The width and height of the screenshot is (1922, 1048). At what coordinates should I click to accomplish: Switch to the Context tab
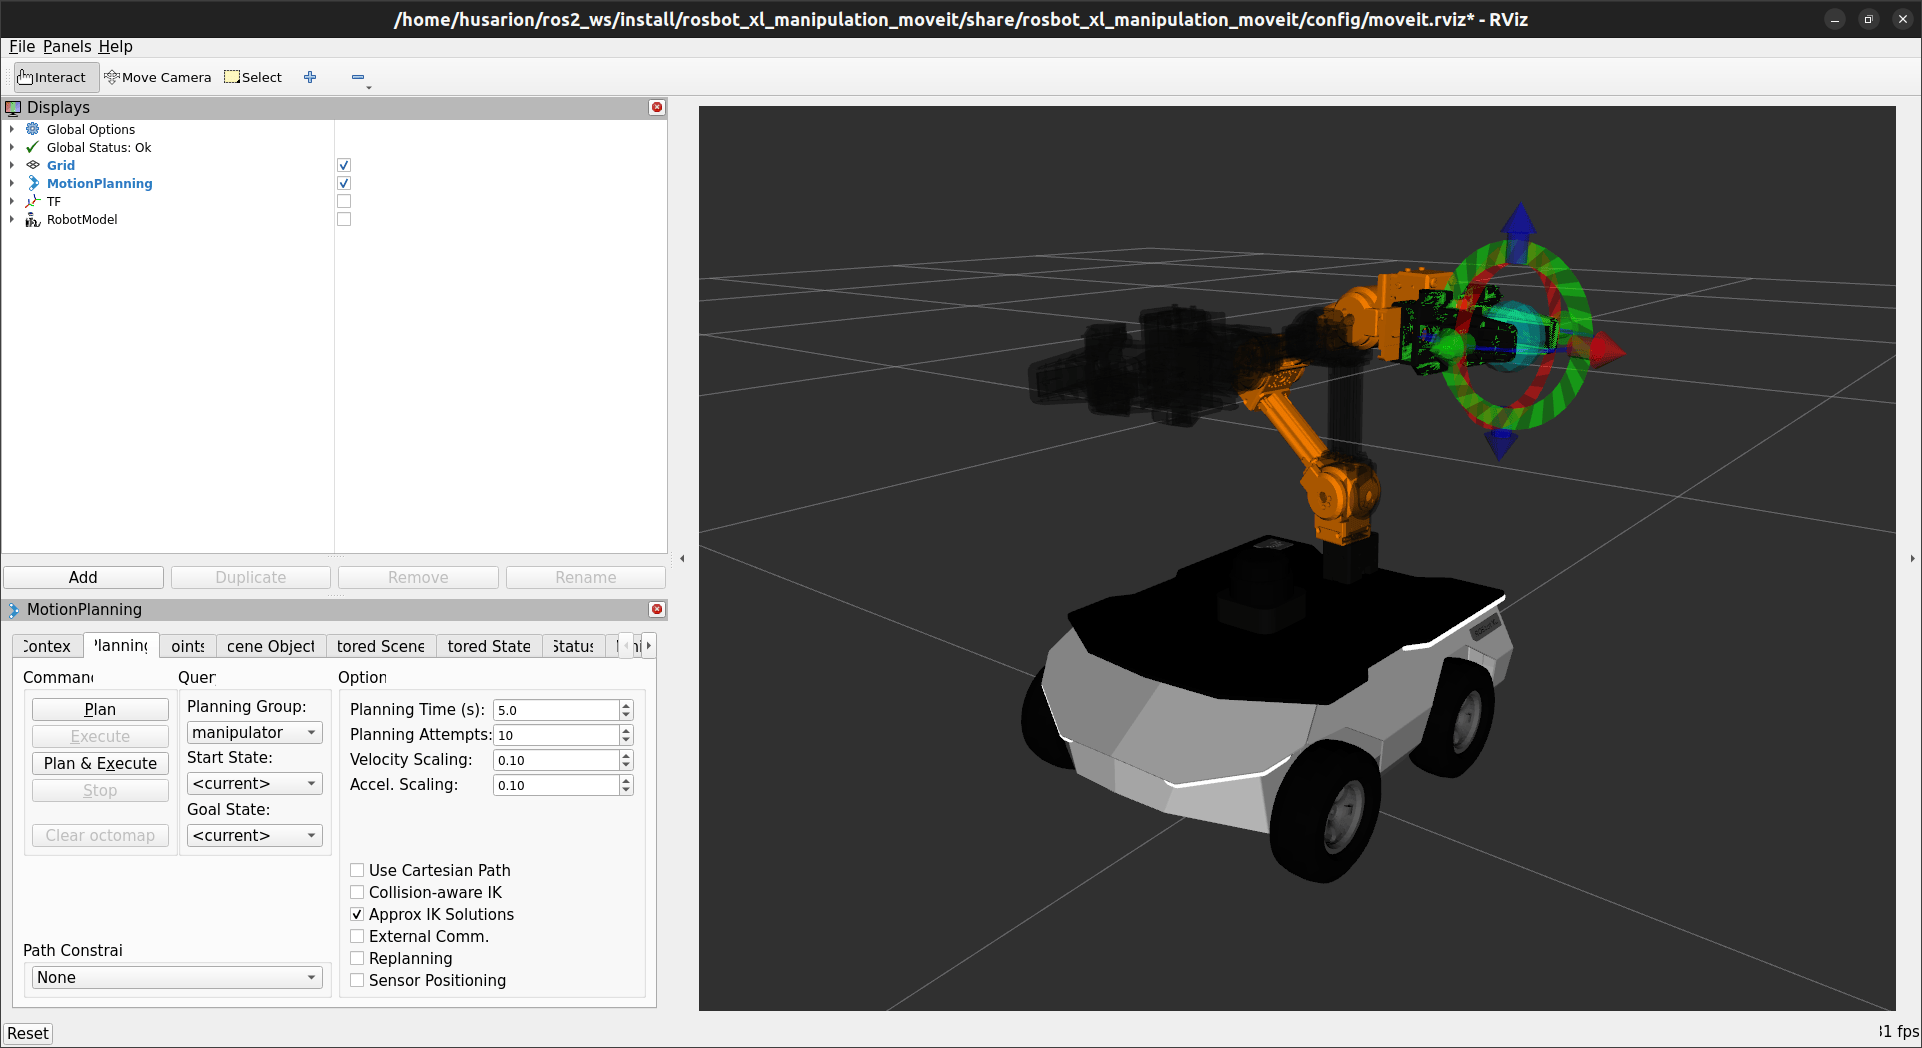click(x=47, y=646)
